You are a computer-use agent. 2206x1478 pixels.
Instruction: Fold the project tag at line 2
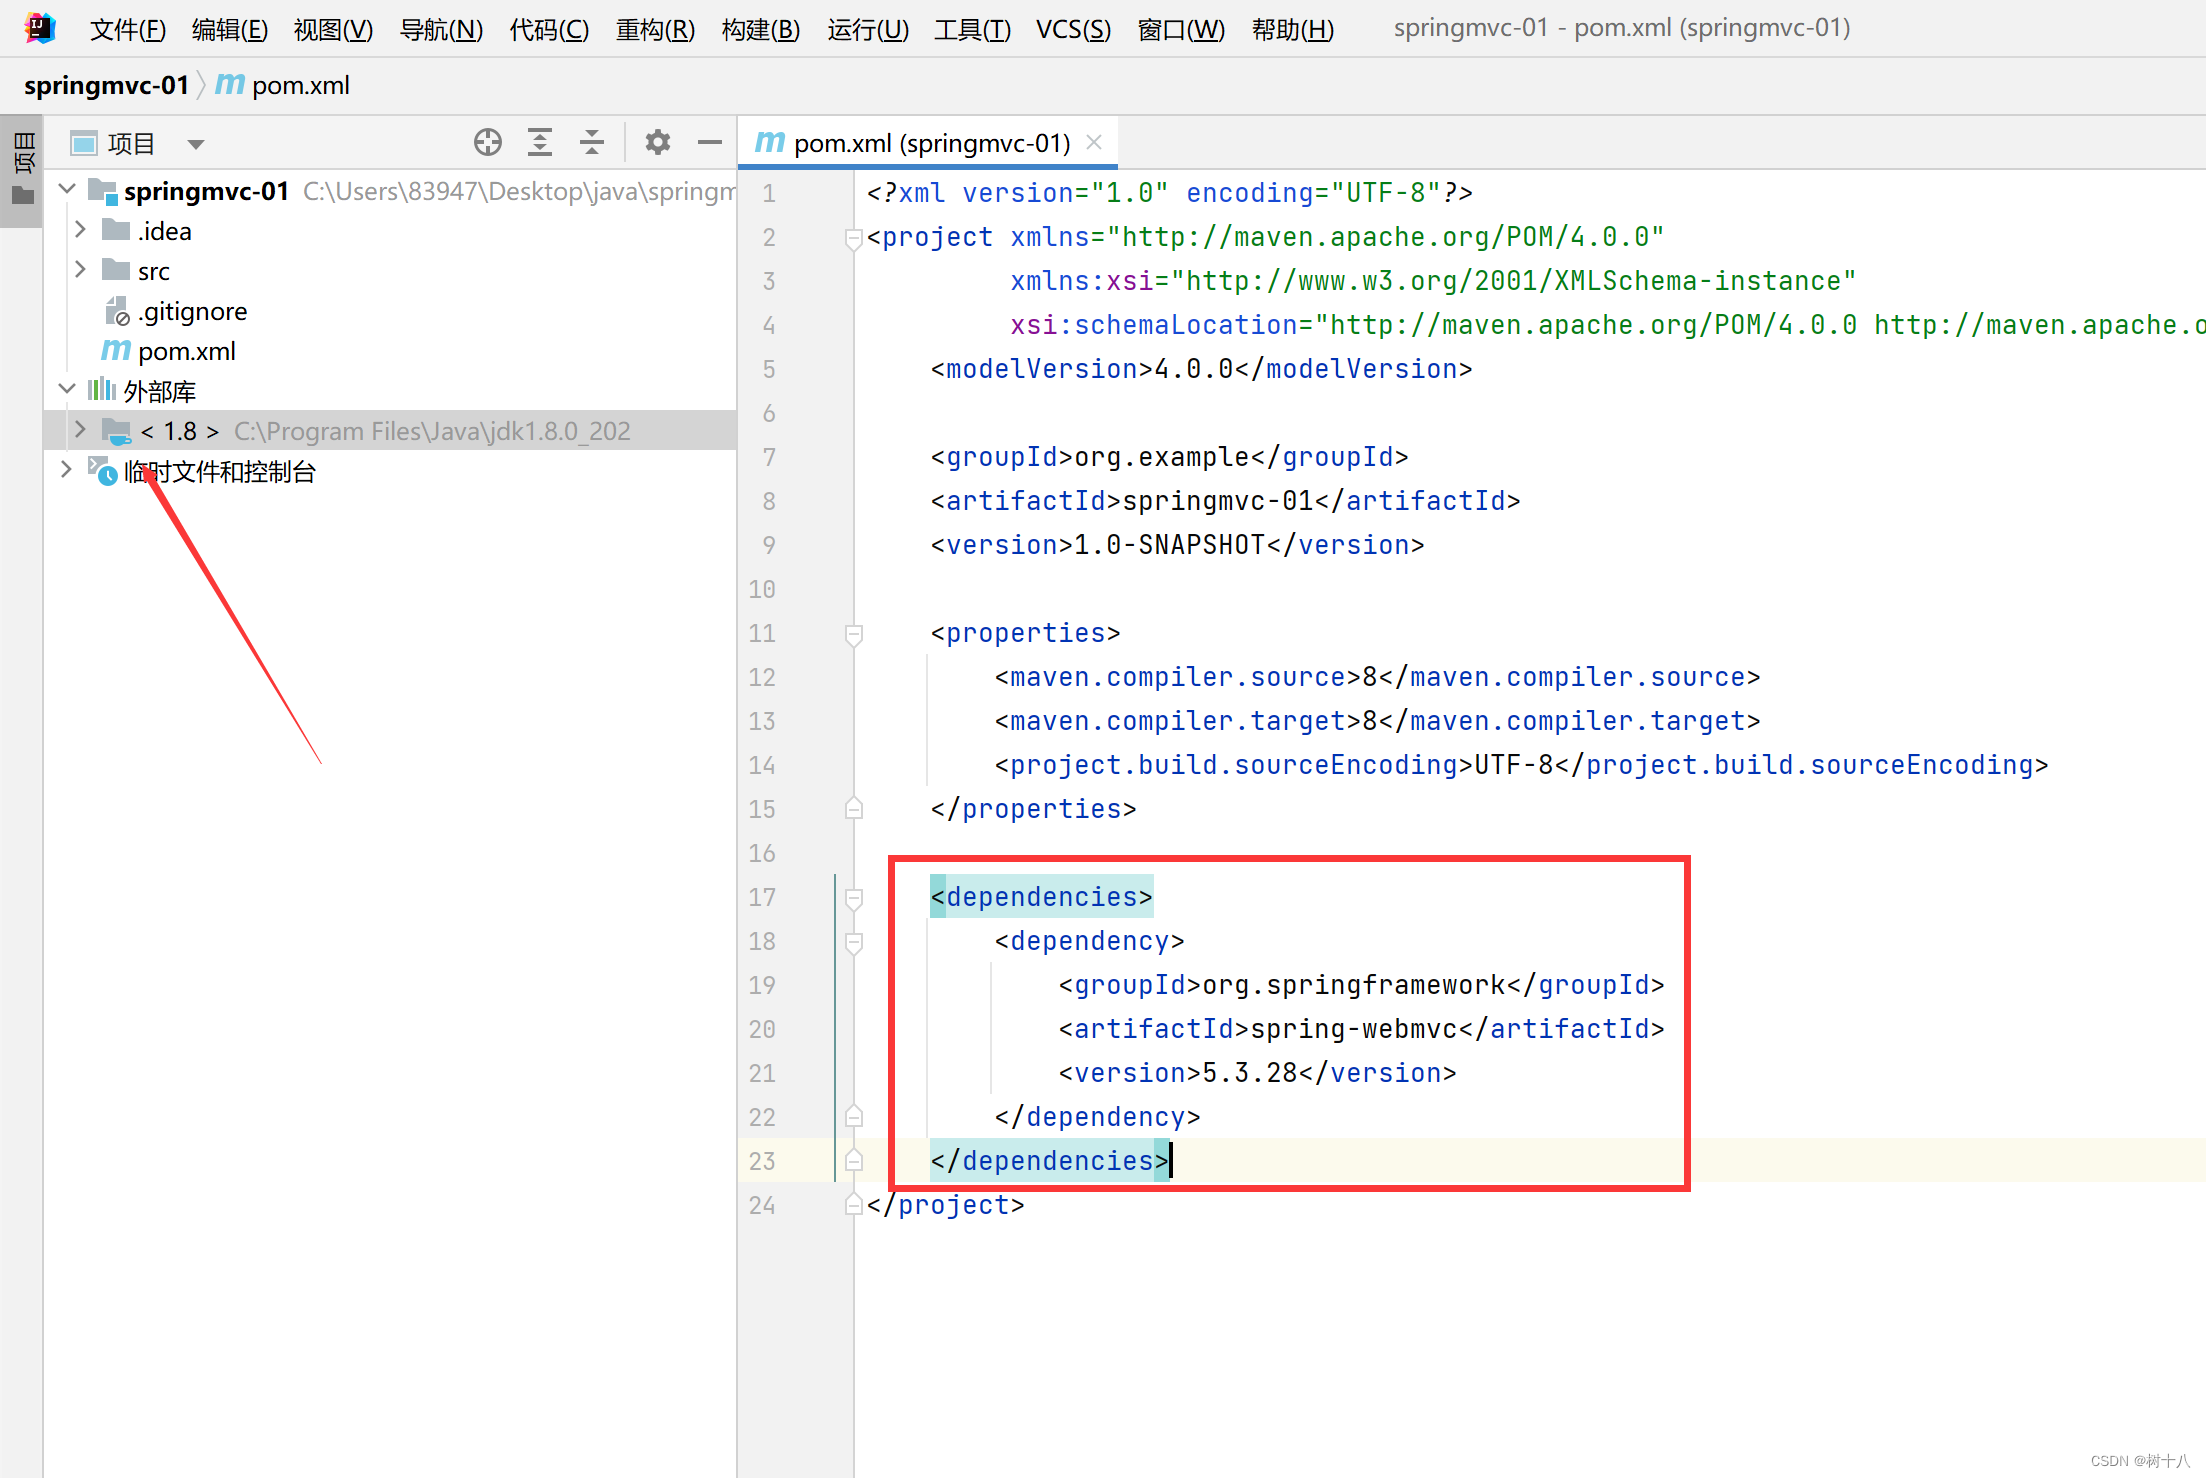(854, 239)
